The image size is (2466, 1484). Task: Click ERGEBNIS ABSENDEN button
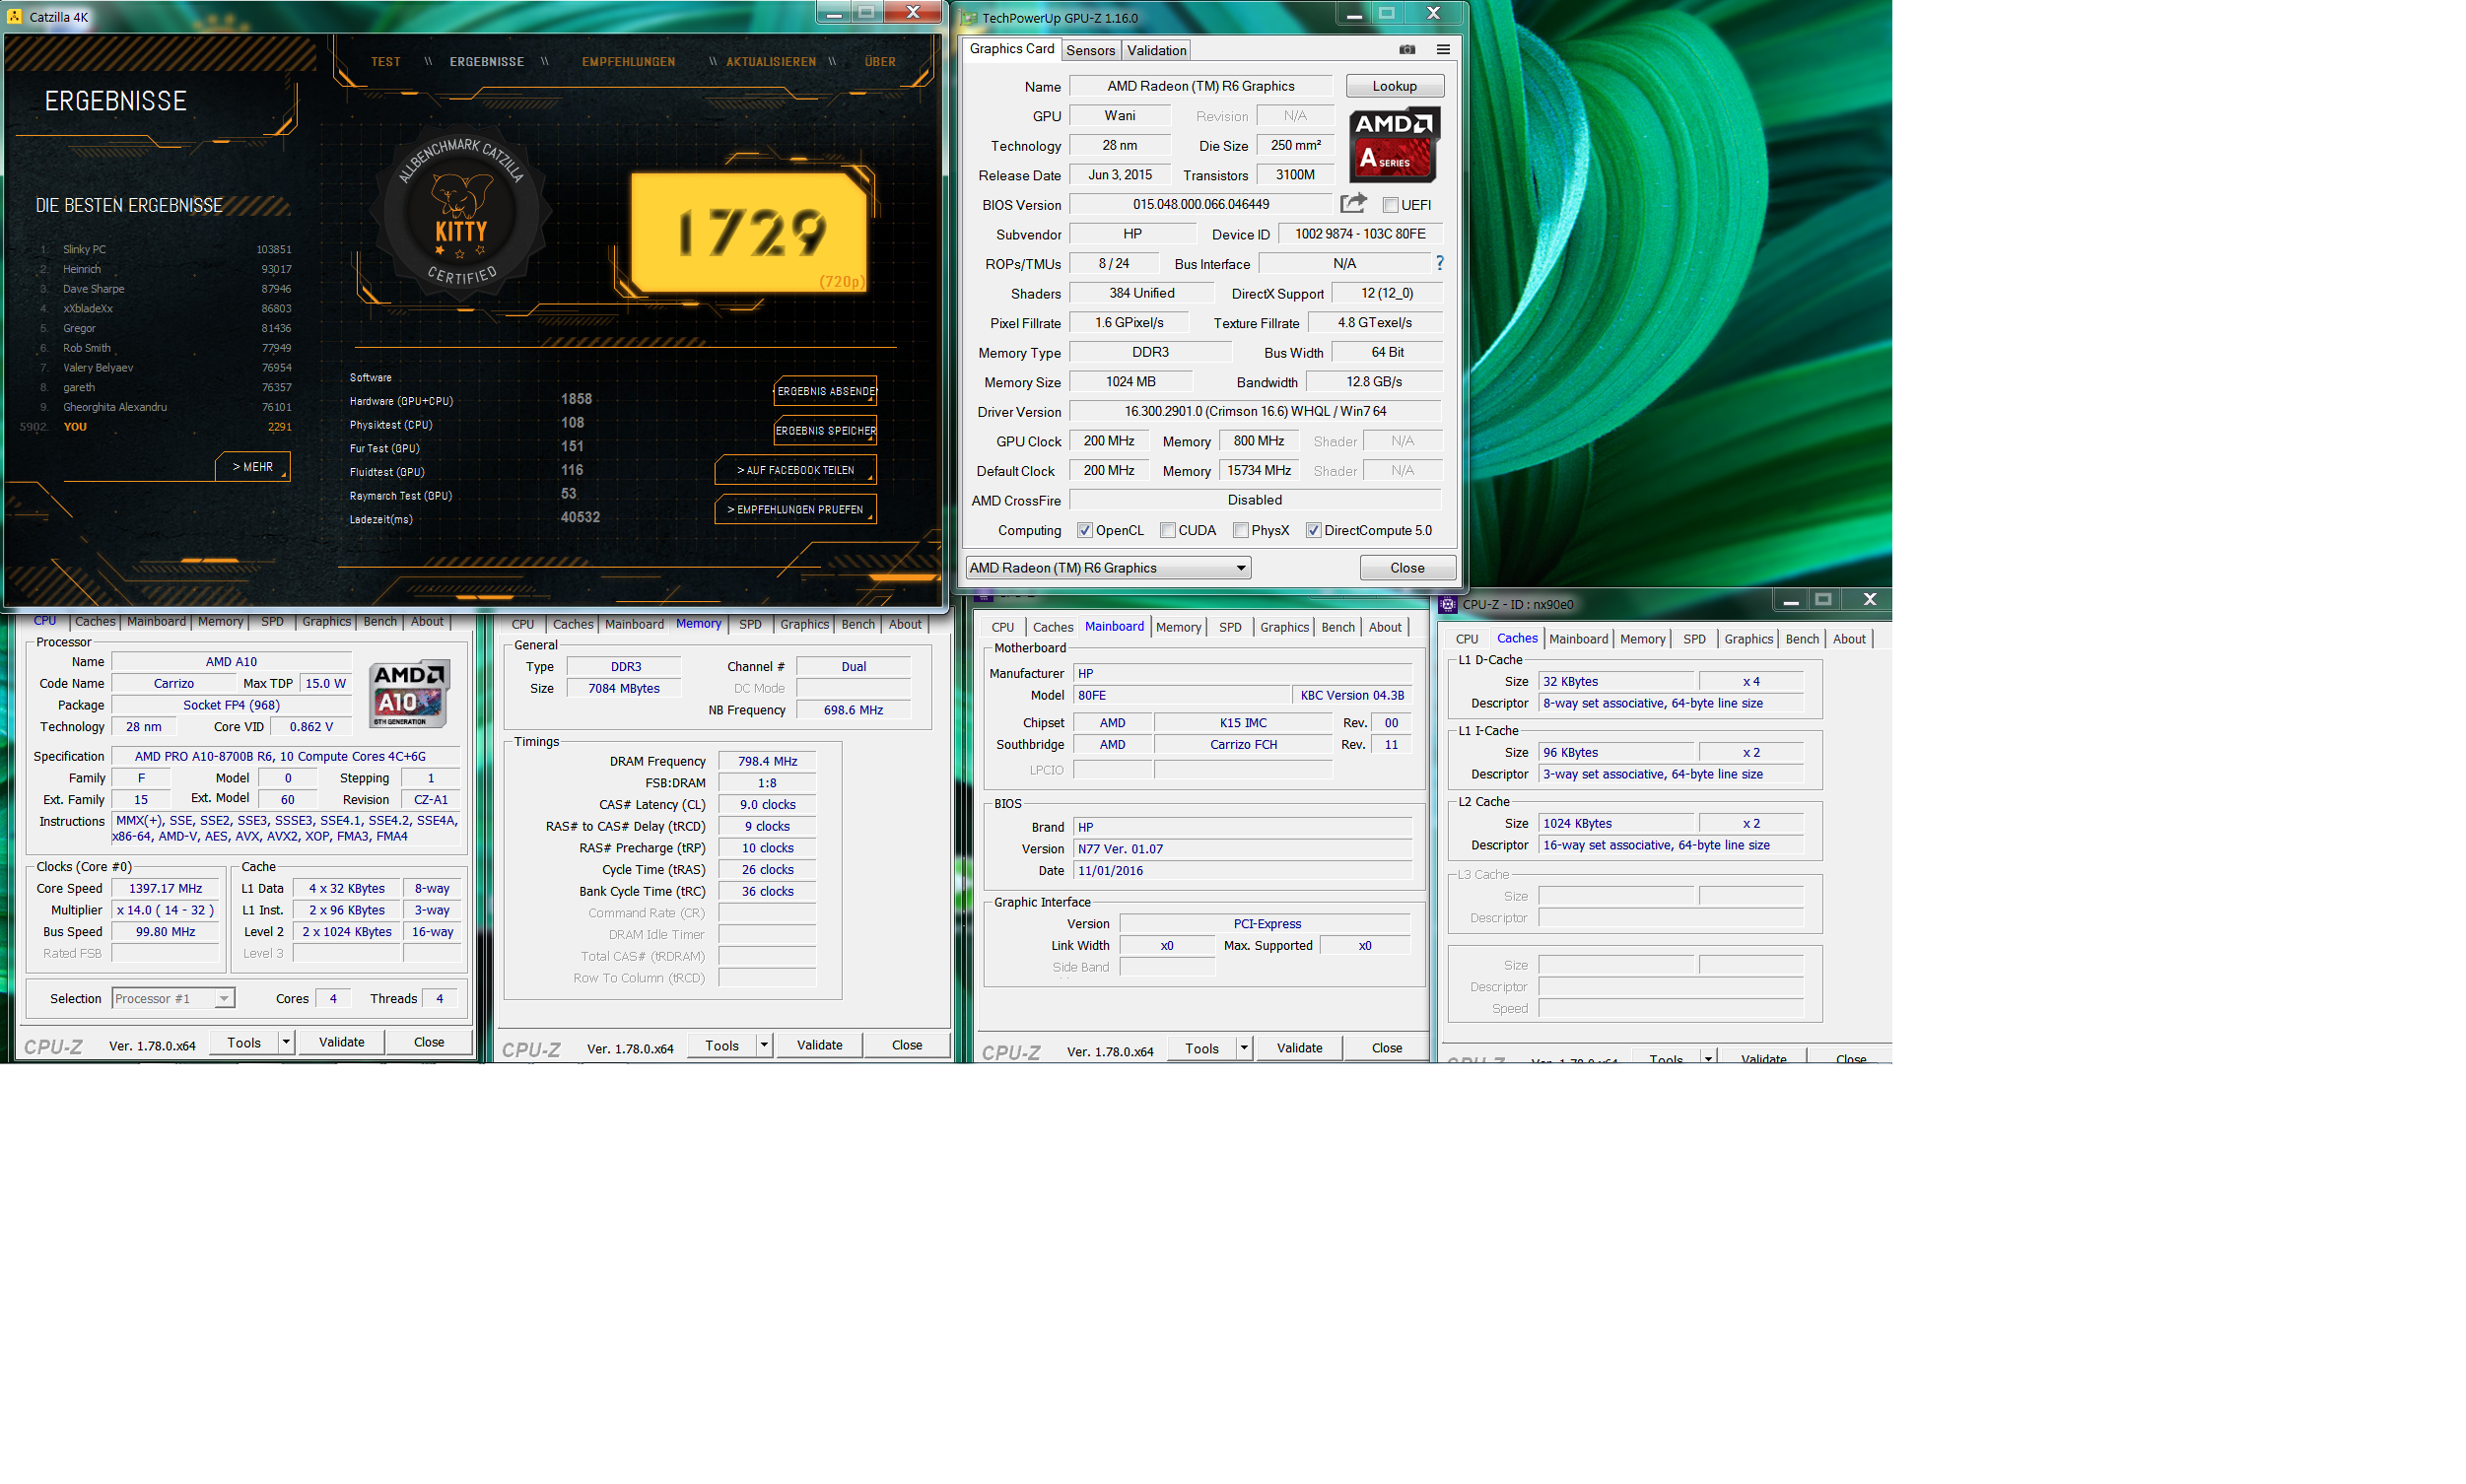tap(825, 391)
